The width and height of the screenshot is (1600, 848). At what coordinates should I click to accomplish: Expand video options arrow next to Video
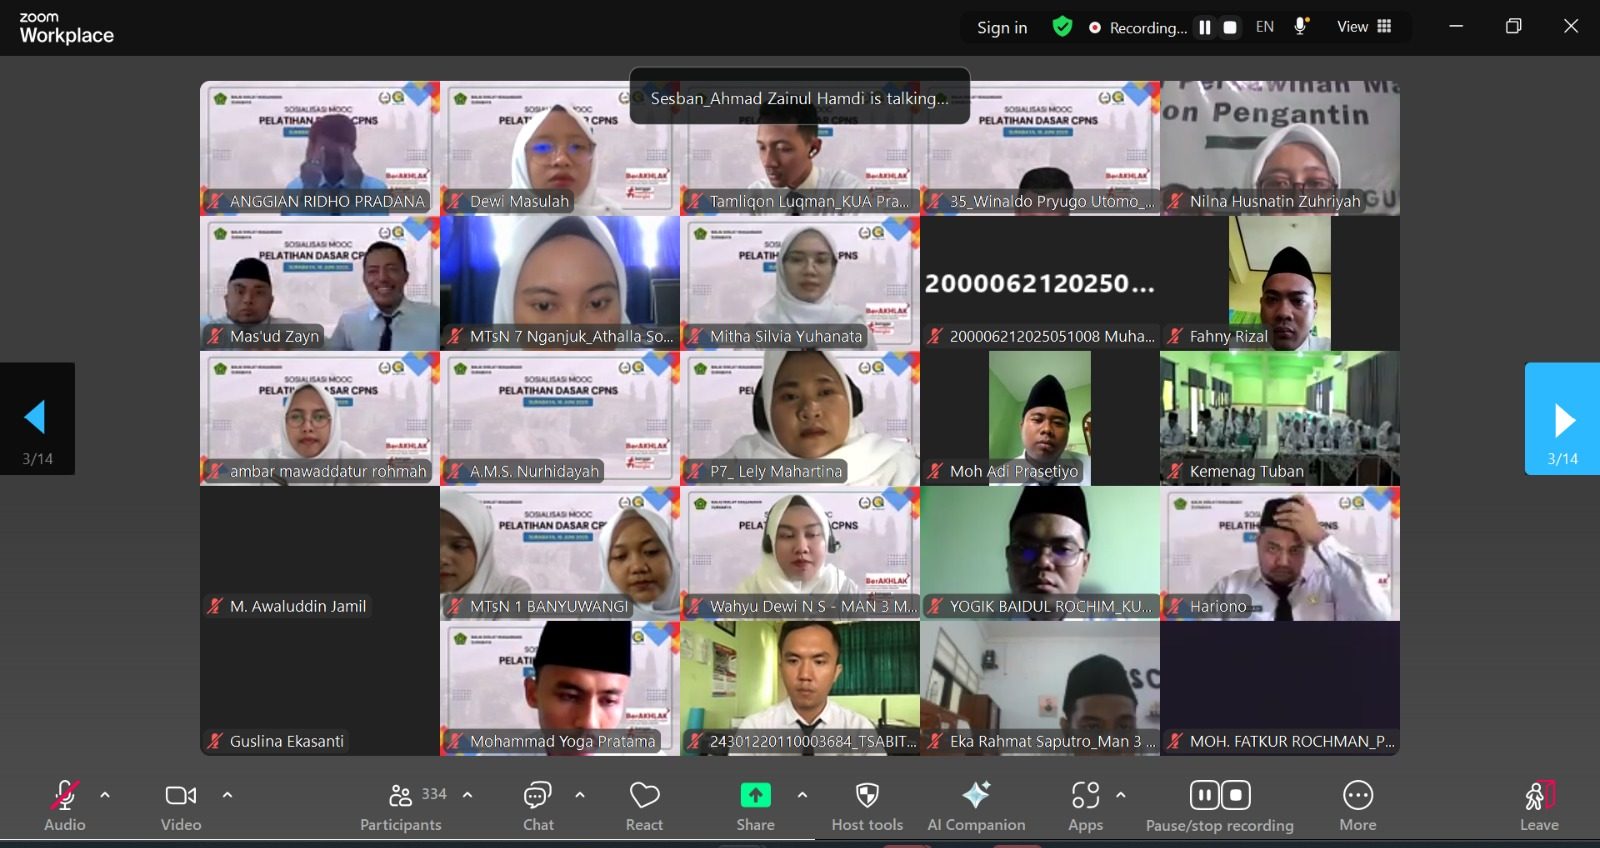(x=227, y=795)
